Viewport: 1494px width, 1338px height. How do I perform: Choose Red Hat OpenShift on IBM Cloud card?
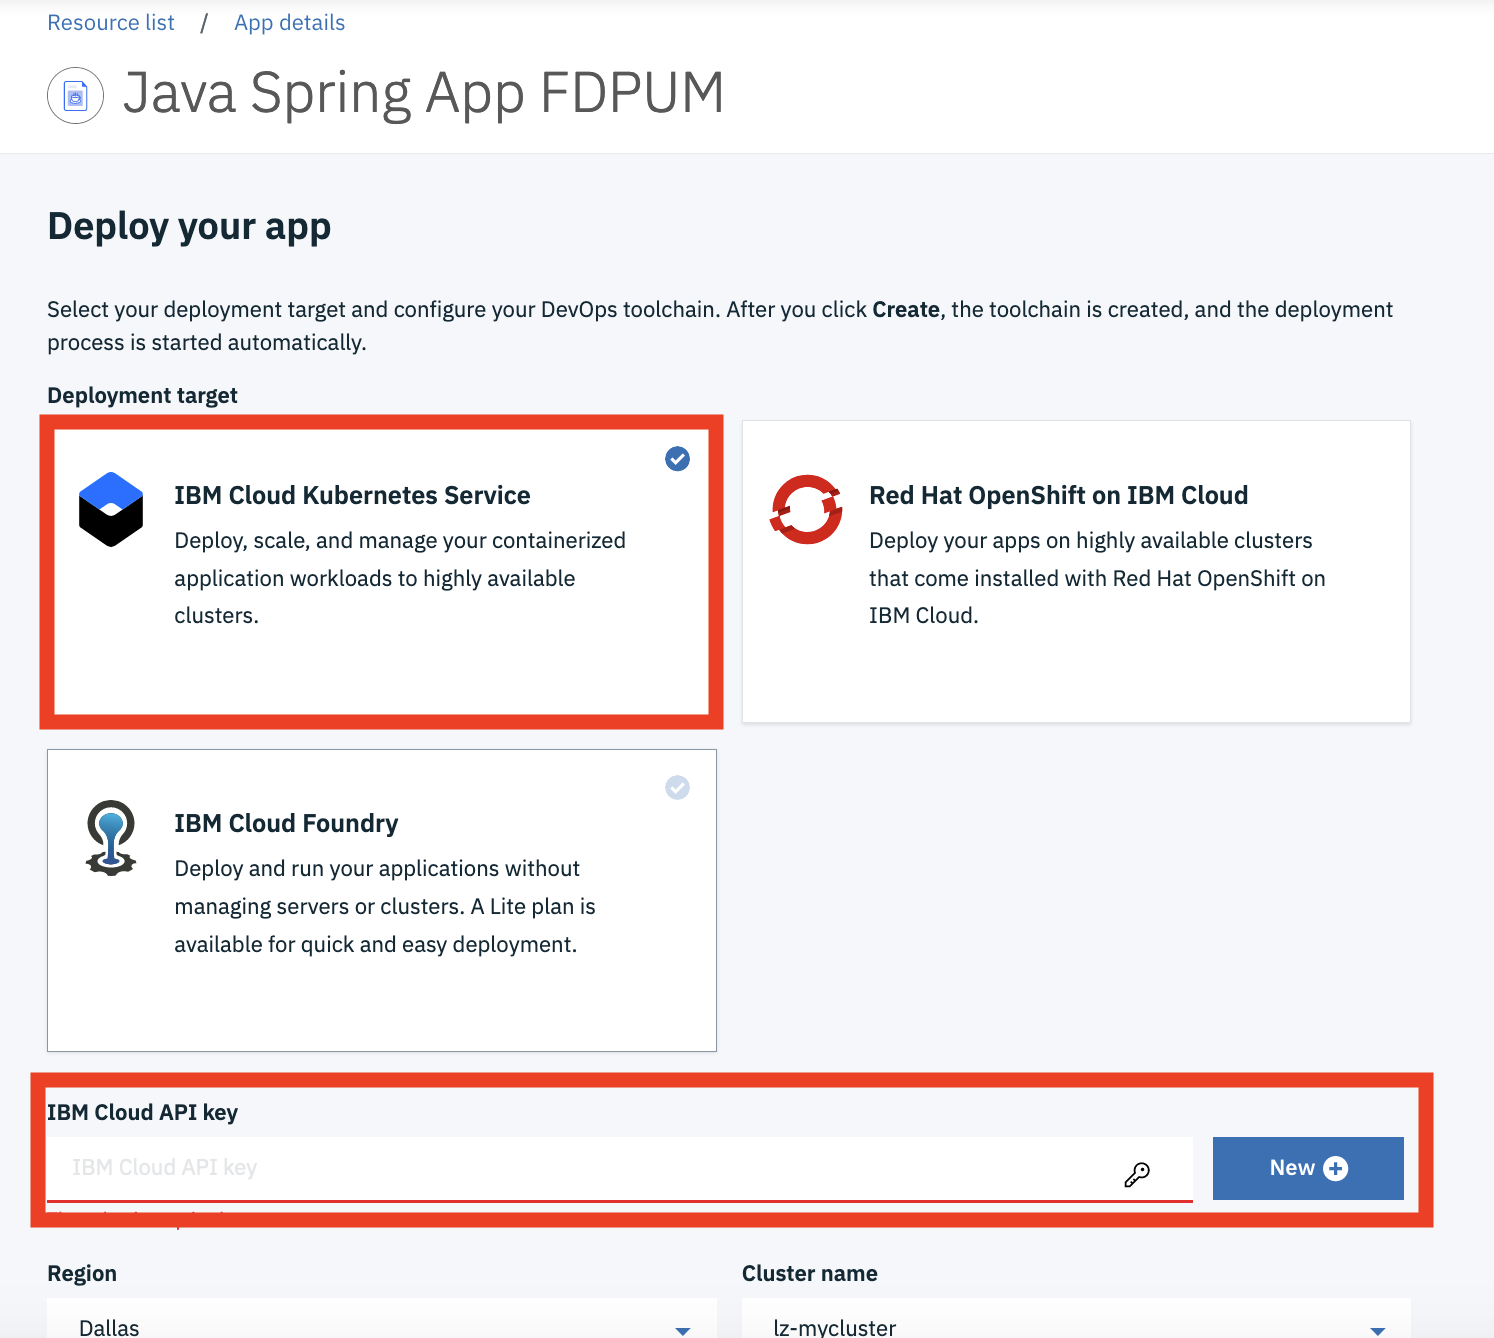1076,572
